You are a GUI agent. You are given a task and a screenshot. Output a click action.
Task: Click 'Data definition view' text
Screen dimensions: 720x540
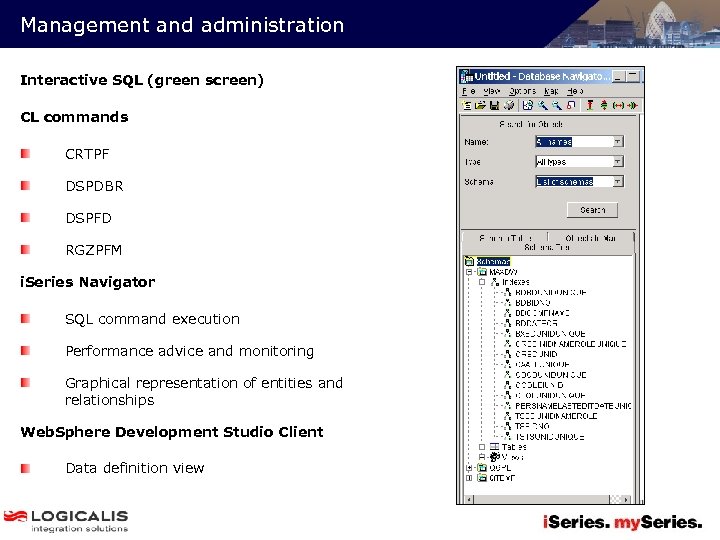[x=135, y=468]
